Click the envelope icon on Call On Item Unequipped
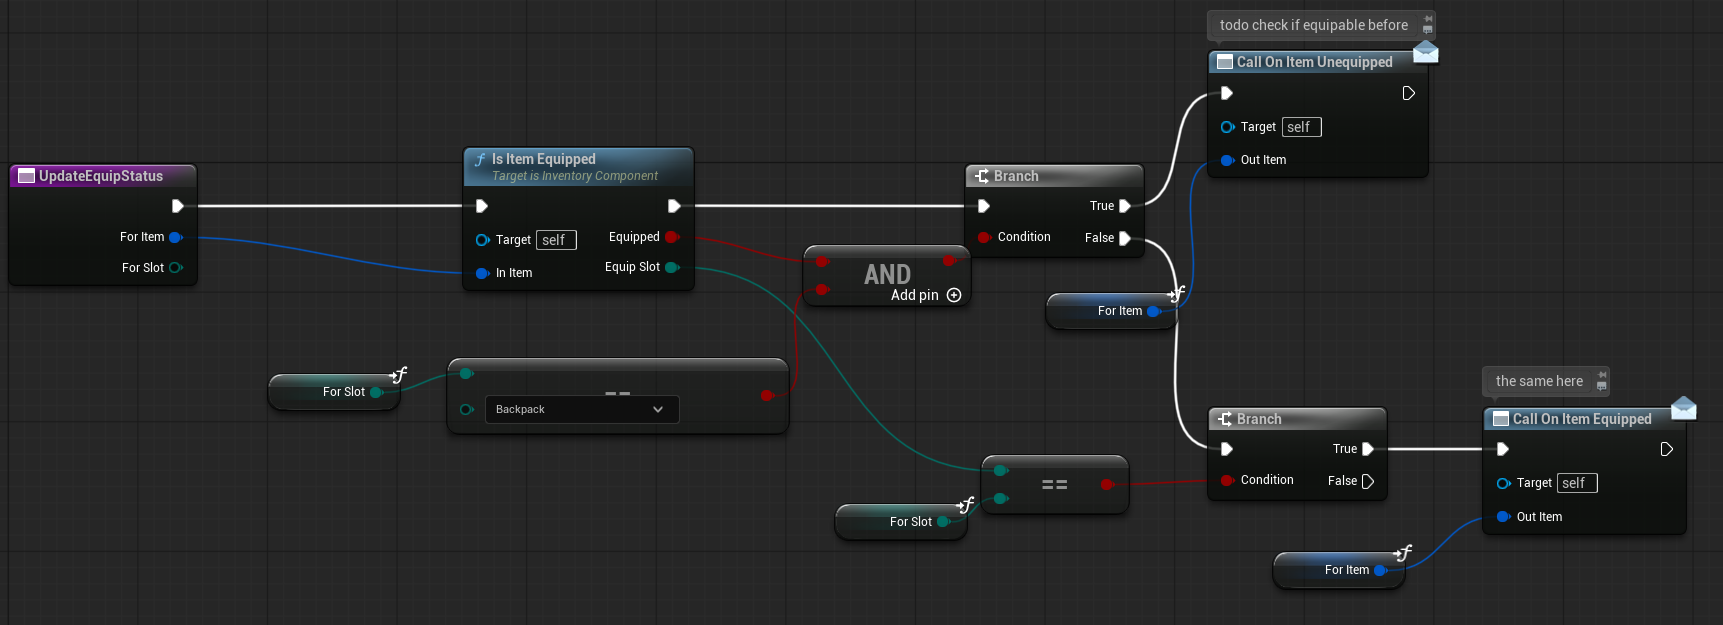This screenshot has width=1723, height=625. pyautogui.click(x=1425, y=52)
